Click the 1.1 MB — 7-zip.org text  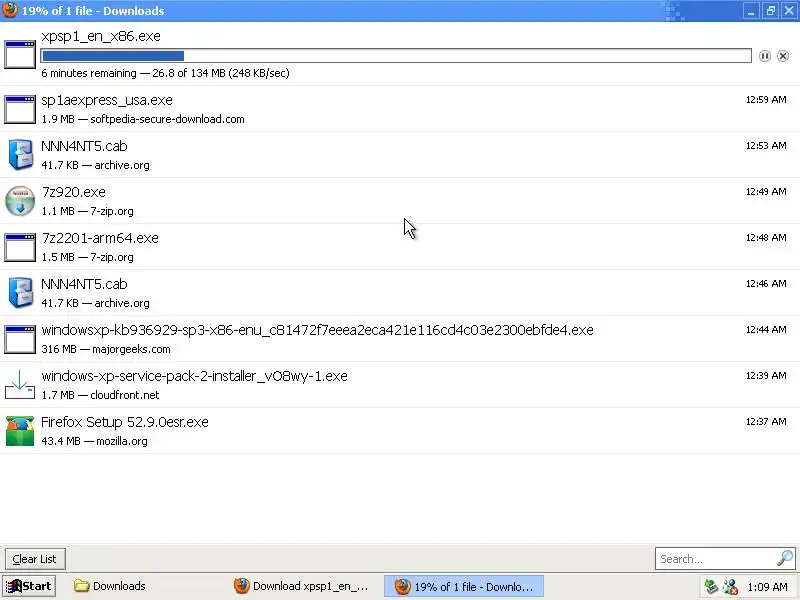(x=87, y=211)
